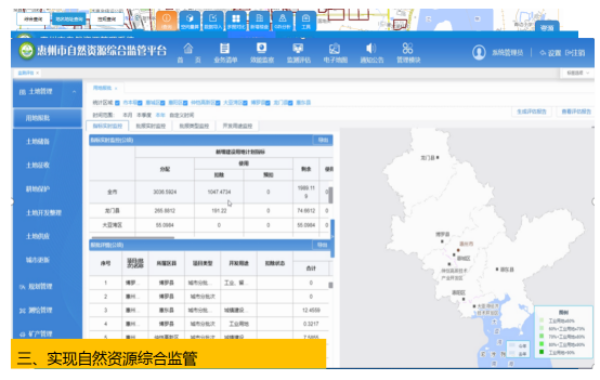Click the upper table's vertical scrollbar
Image resolution: width=600 pixels, height=380 pixels.
(x=330, y=195)
